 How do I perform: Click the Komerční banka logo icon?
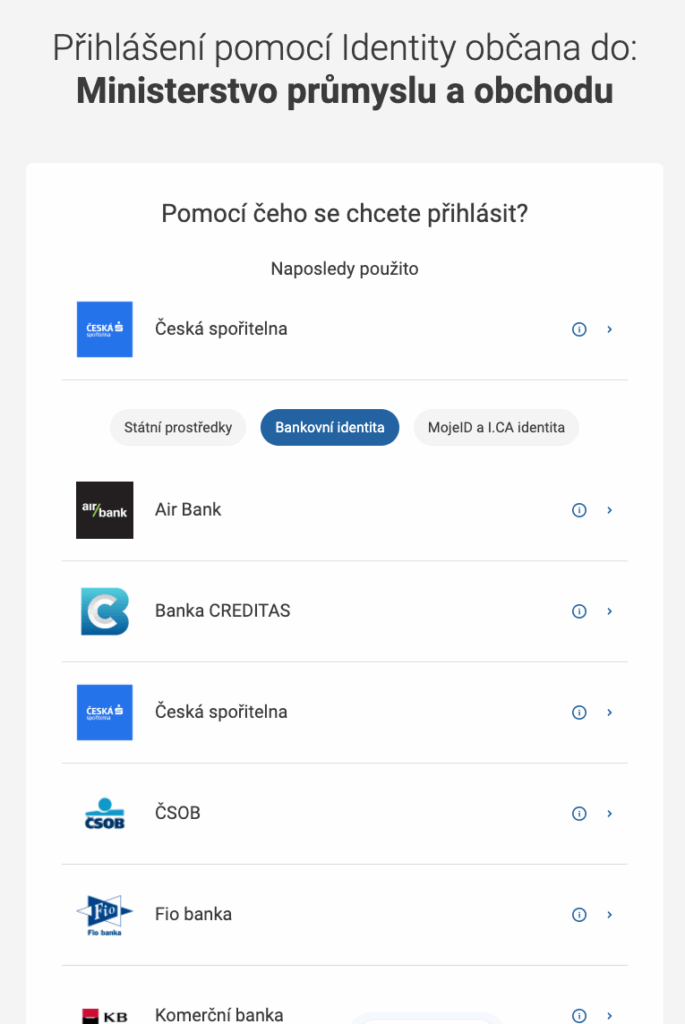(x=104, y=1012)
